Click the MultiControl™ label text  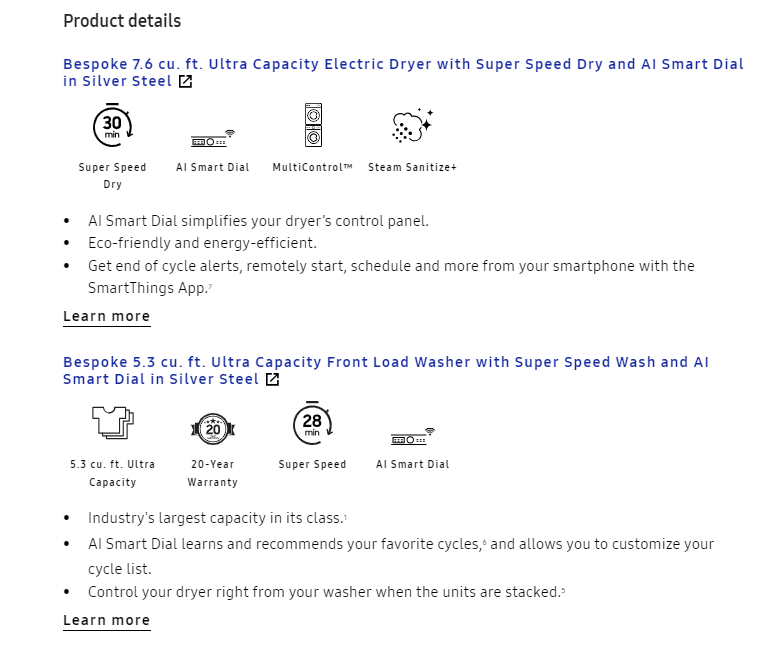click(x=313, y=168)
